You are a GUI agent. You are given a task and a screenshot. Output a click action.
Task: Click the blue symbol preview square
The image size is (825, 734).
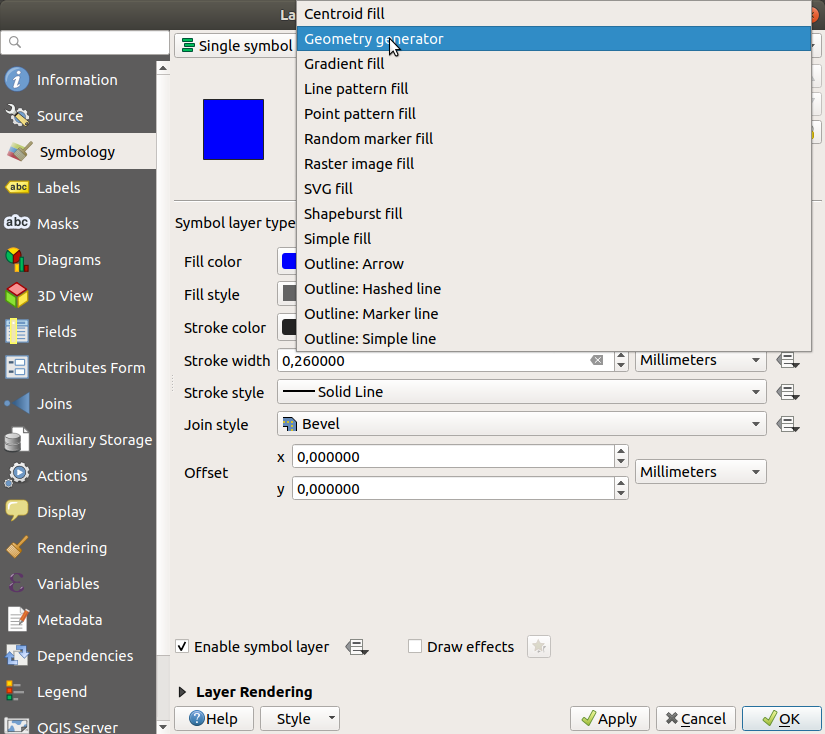(233, 130)
